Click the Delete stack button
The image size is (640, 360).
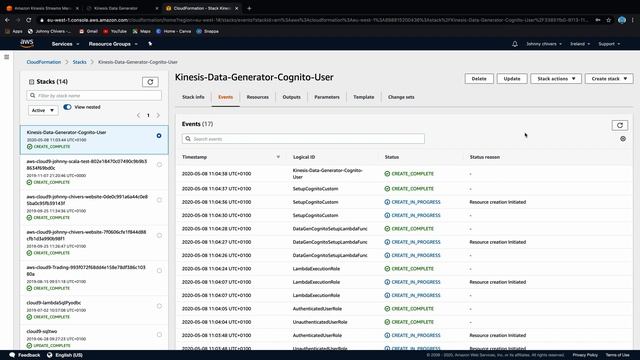pyautogui.click(x=479, y=79)
